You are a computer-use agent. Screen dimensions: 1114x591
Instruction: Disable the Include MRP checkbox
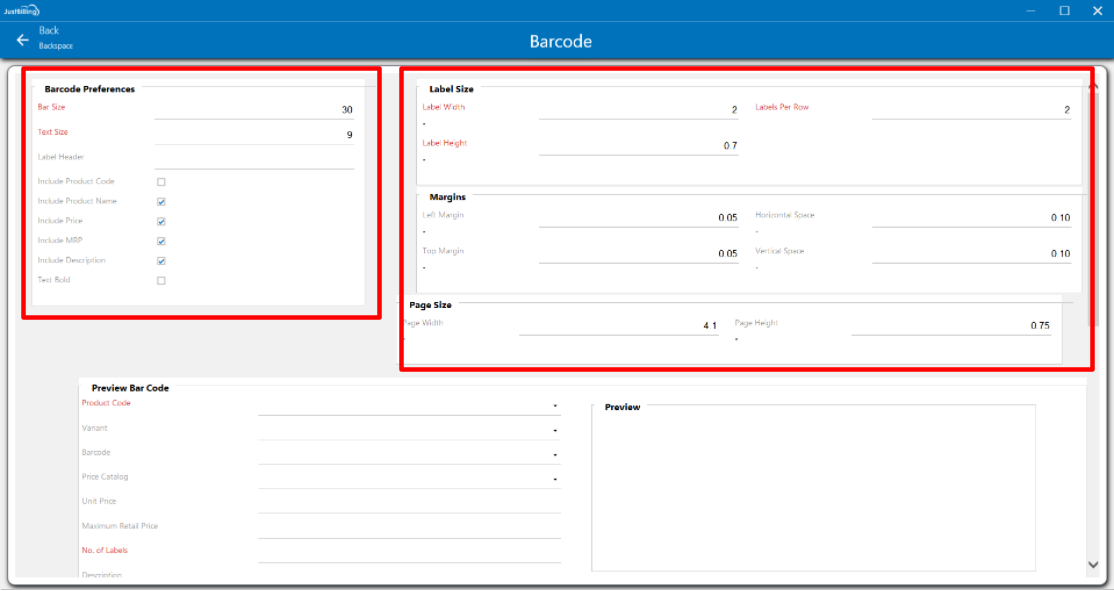coord(161,241)
